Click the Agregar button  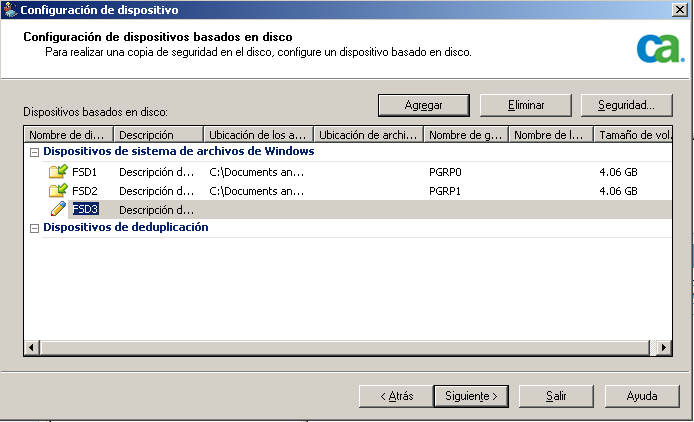(424, 105)
